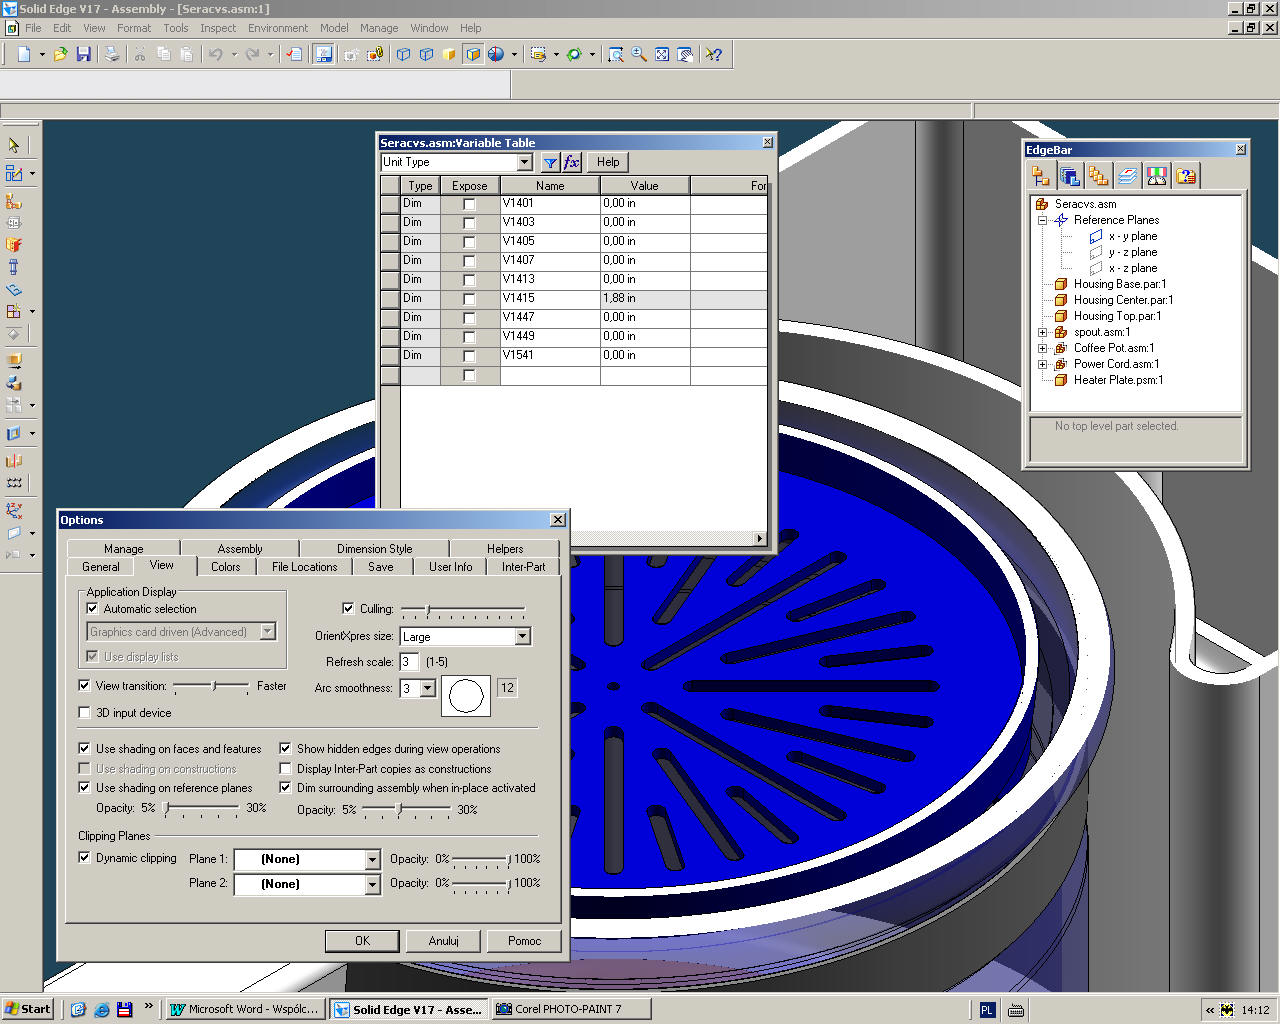1280x1024 pixels.
Task: Toggle Use shading on reference planes
Action: pyautogui.click(x=85, y=788)
